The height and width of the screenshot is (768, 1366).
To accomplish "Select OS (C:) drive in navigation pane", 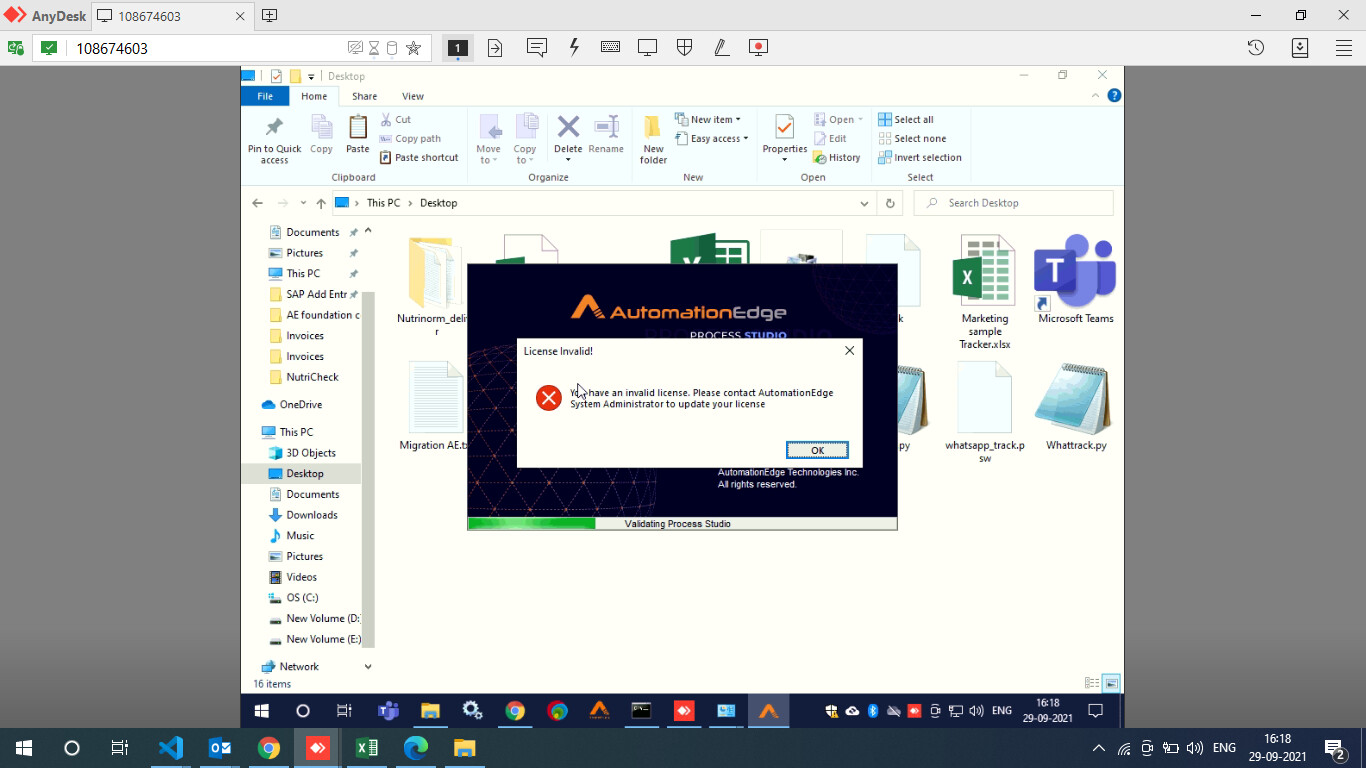I will (x=293, y=598).
